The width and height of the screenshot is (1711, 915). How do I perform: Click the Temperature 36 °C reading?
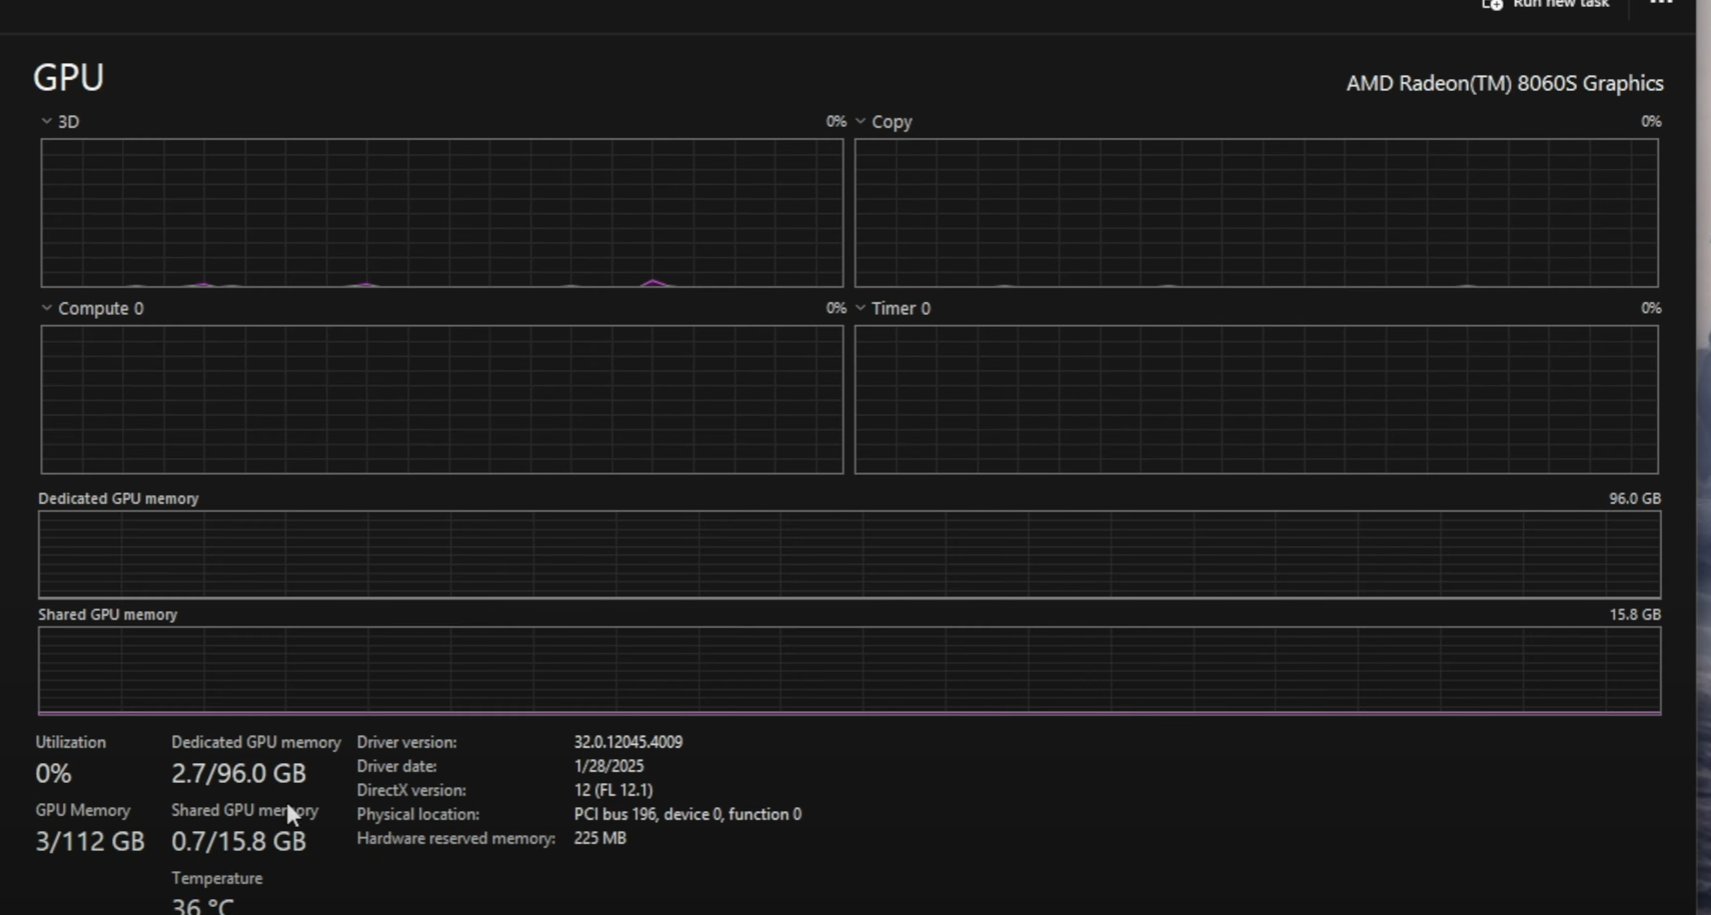click(x=202, y=906)
